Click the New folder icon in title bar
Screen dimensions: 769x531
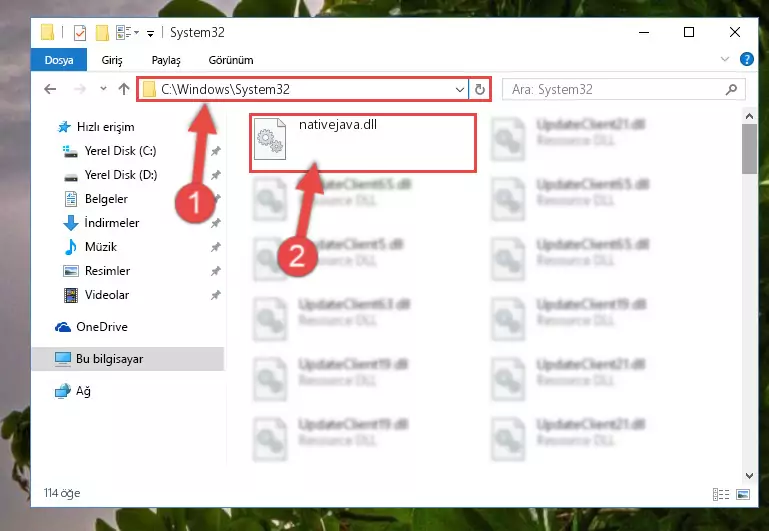tap(102, 33)
